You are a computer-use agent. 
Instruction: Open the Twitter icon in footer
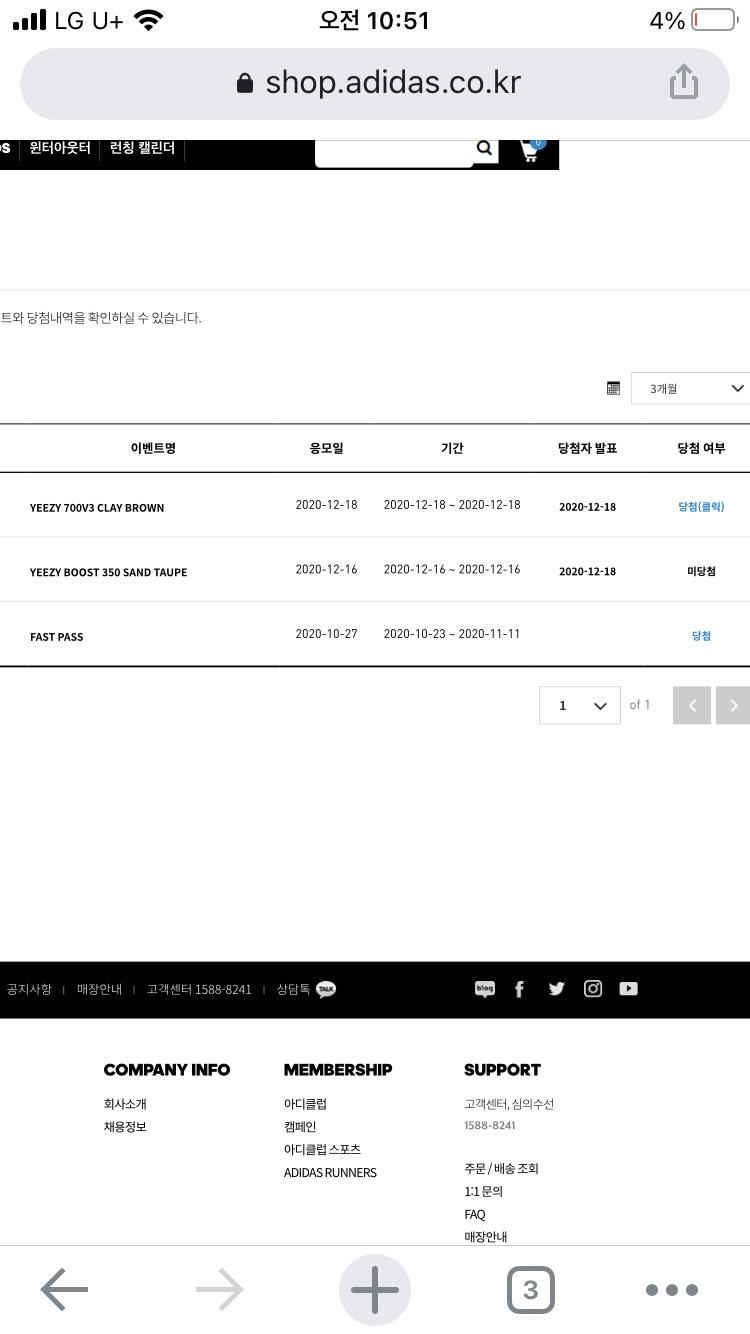556,989
